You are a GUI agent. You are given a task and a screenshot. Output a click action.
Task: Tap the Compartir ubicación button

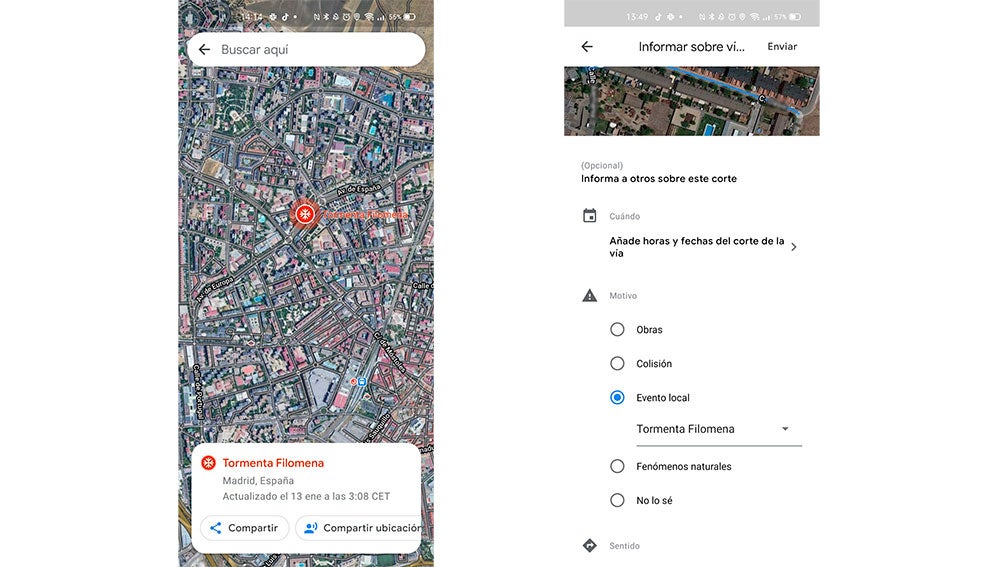click(360, 528)
